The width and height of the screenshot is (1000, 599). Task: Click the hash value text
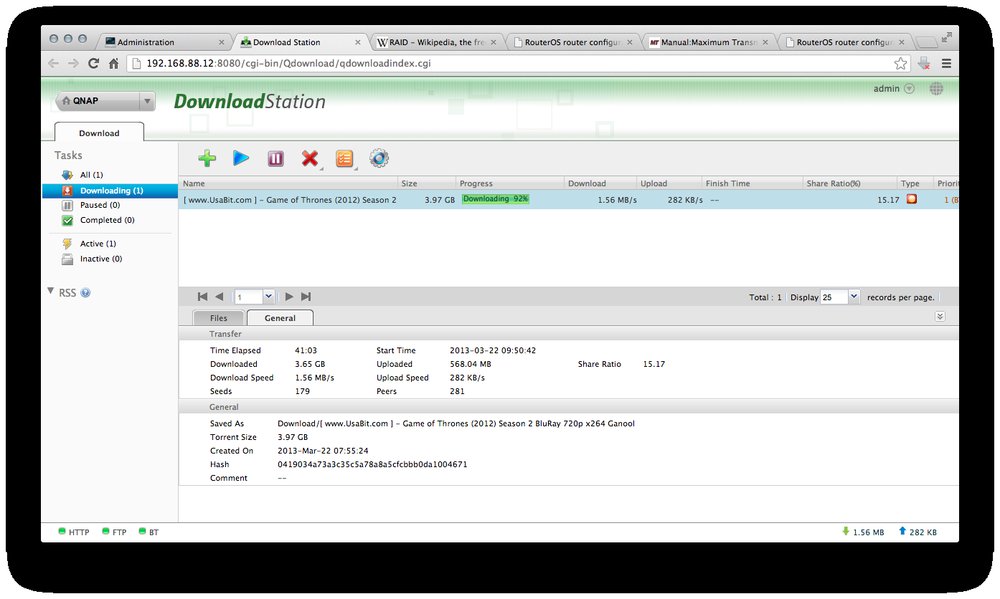[372, 464]
